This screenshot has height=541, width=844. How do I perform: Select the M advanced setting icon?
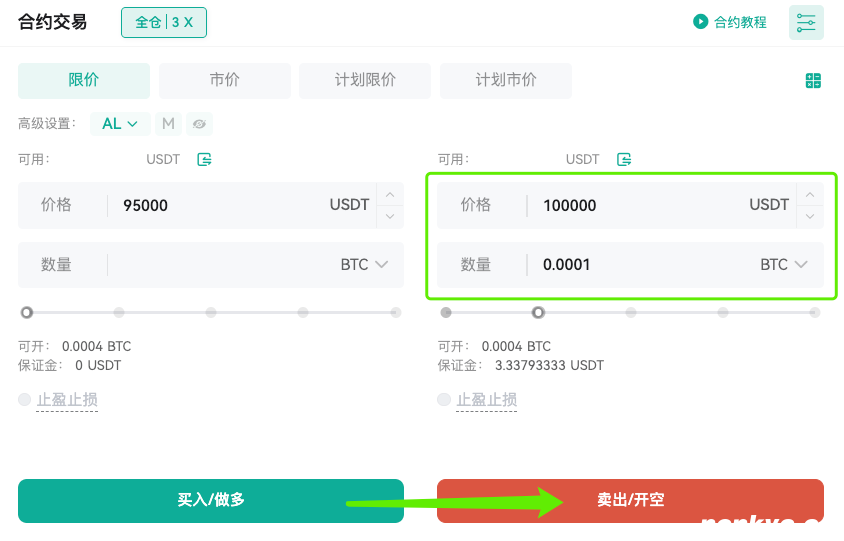pos(168,124)
